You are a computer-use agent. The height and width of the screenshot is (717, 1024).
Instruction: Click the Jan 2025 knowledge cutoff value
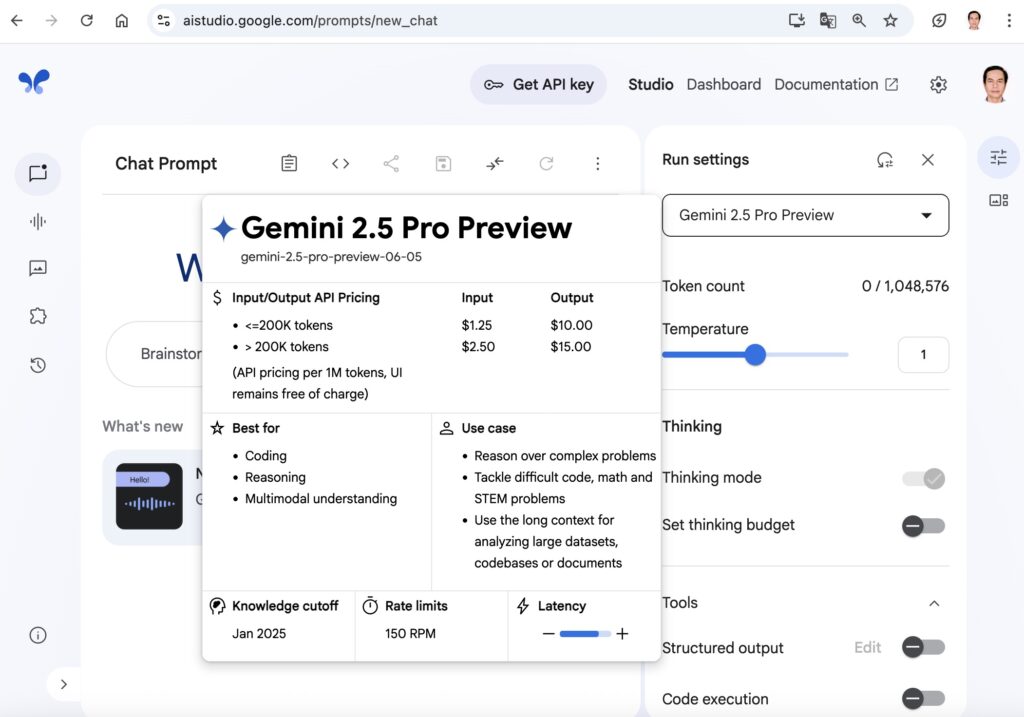coord(259,633)
